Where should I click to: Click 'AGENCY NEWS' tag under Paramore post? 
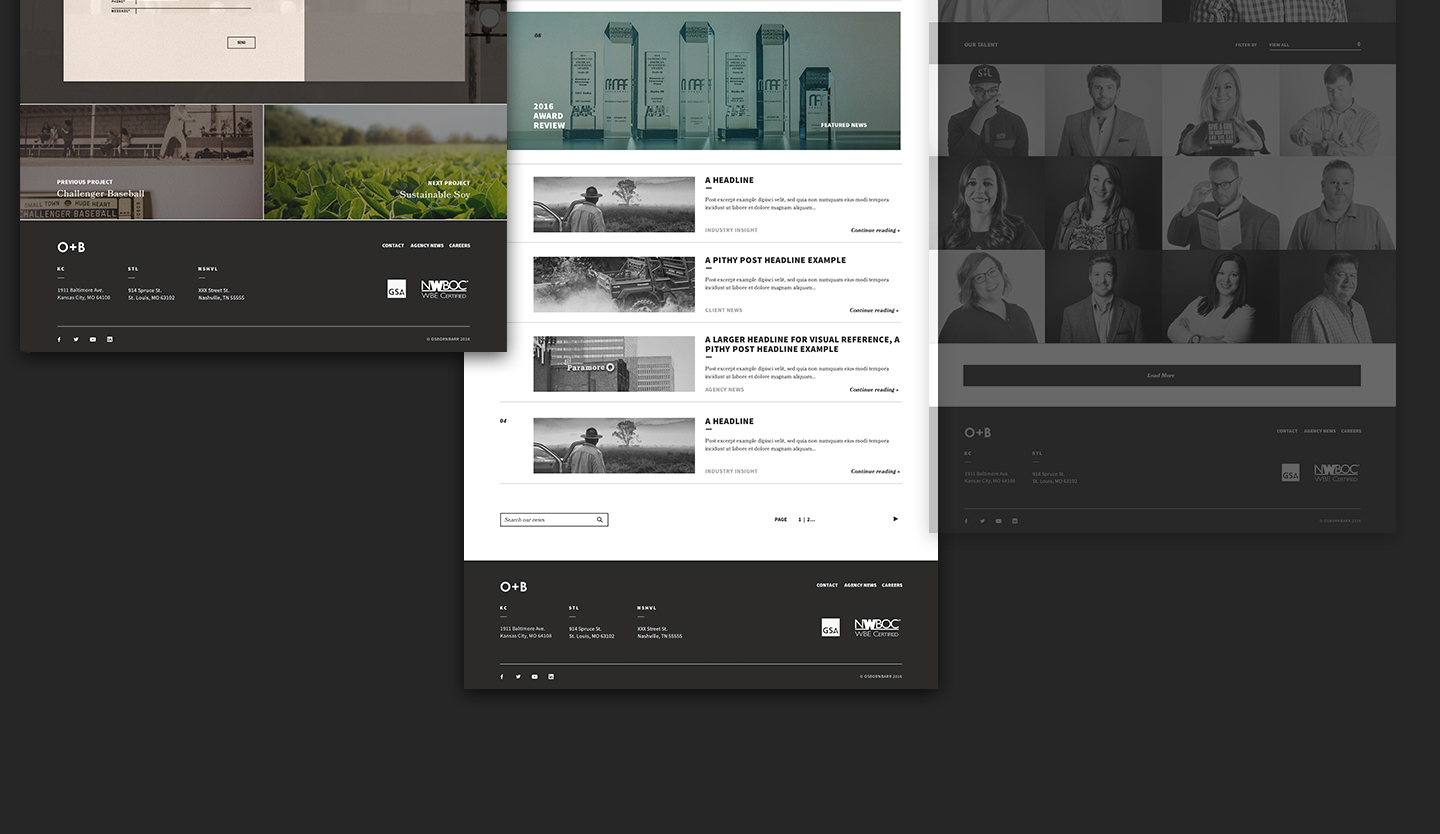[724, 390]
